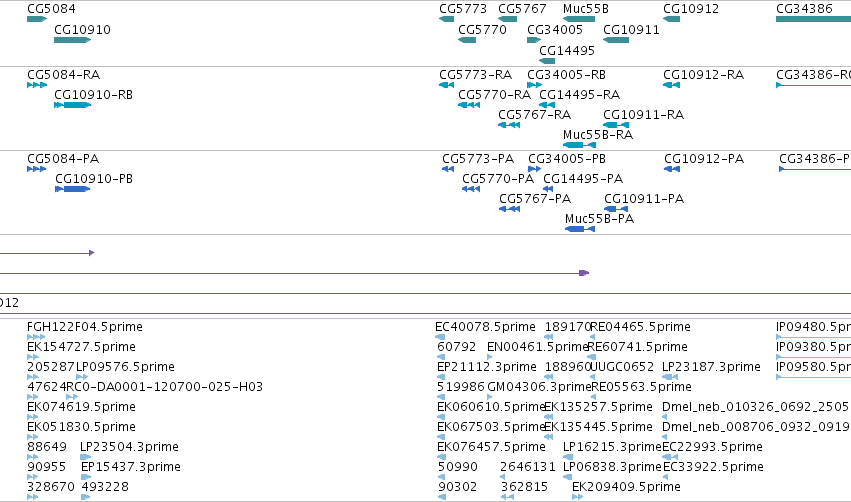The height and width of the screenshot is (502, 851).
Task: Click the CG5773-RA transcript glyph
Action: 446,85
